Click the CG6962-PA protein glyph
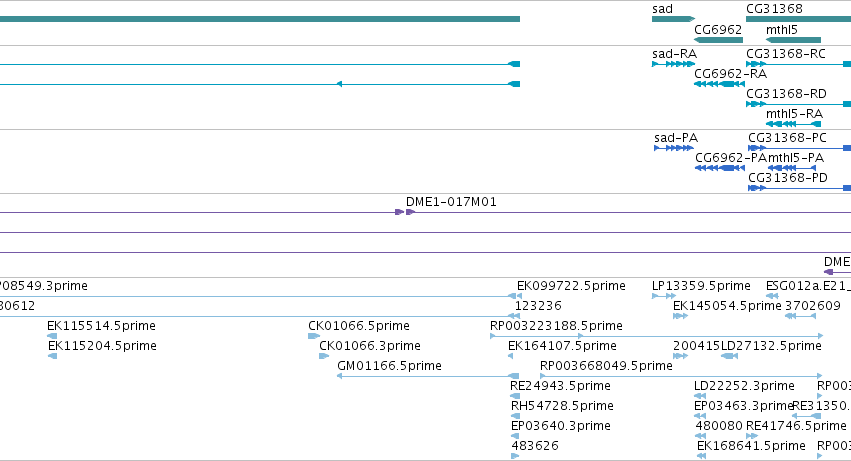This screenshot has height=461, width=851. click(720, 168)
